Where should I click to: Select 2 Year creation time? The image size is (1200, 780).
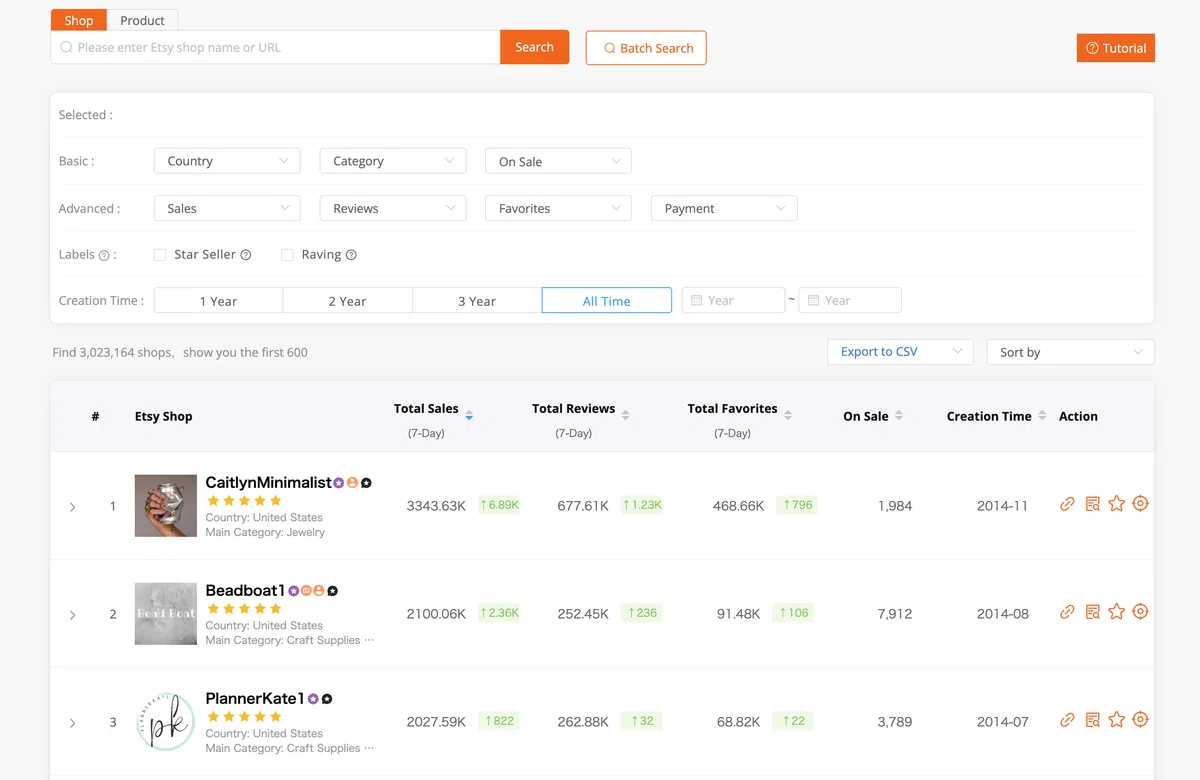pos(347,301)
